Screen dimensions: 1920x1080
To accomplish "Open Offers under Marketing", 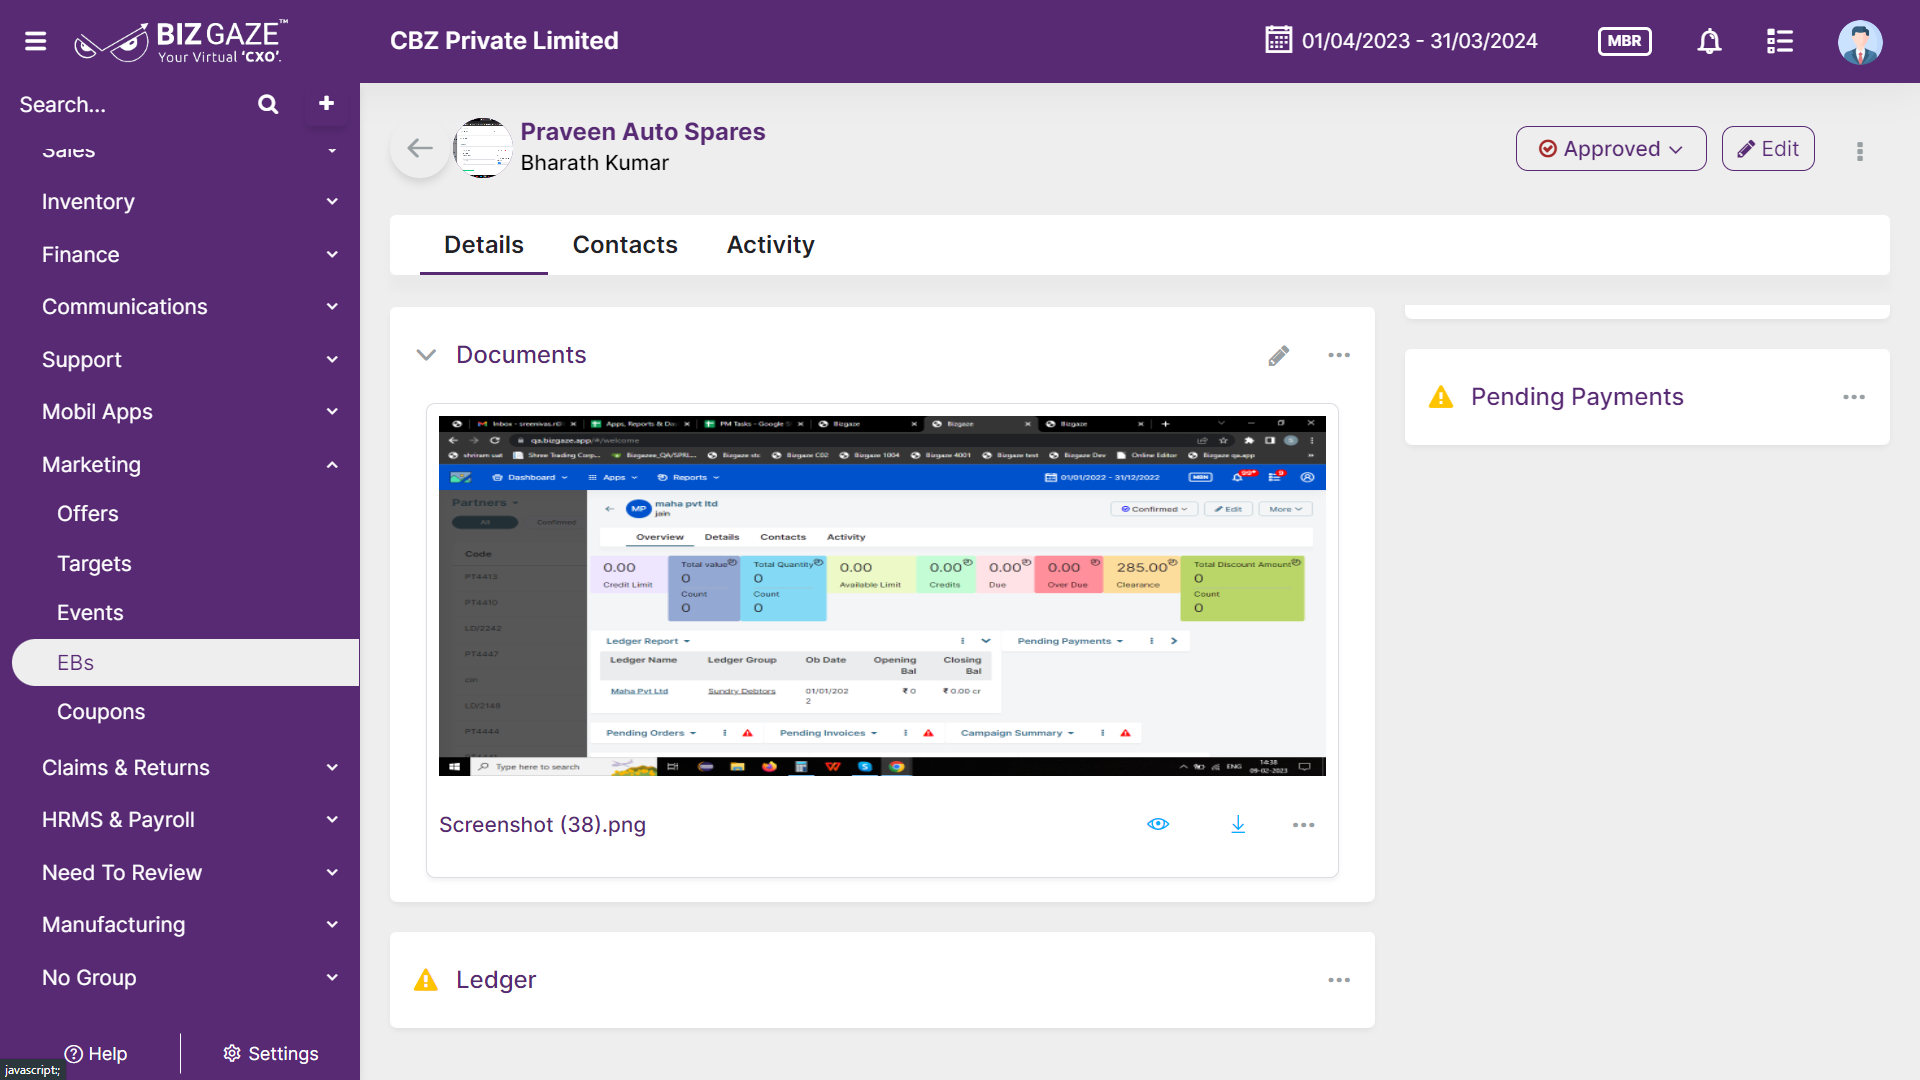I will (88, 514).
